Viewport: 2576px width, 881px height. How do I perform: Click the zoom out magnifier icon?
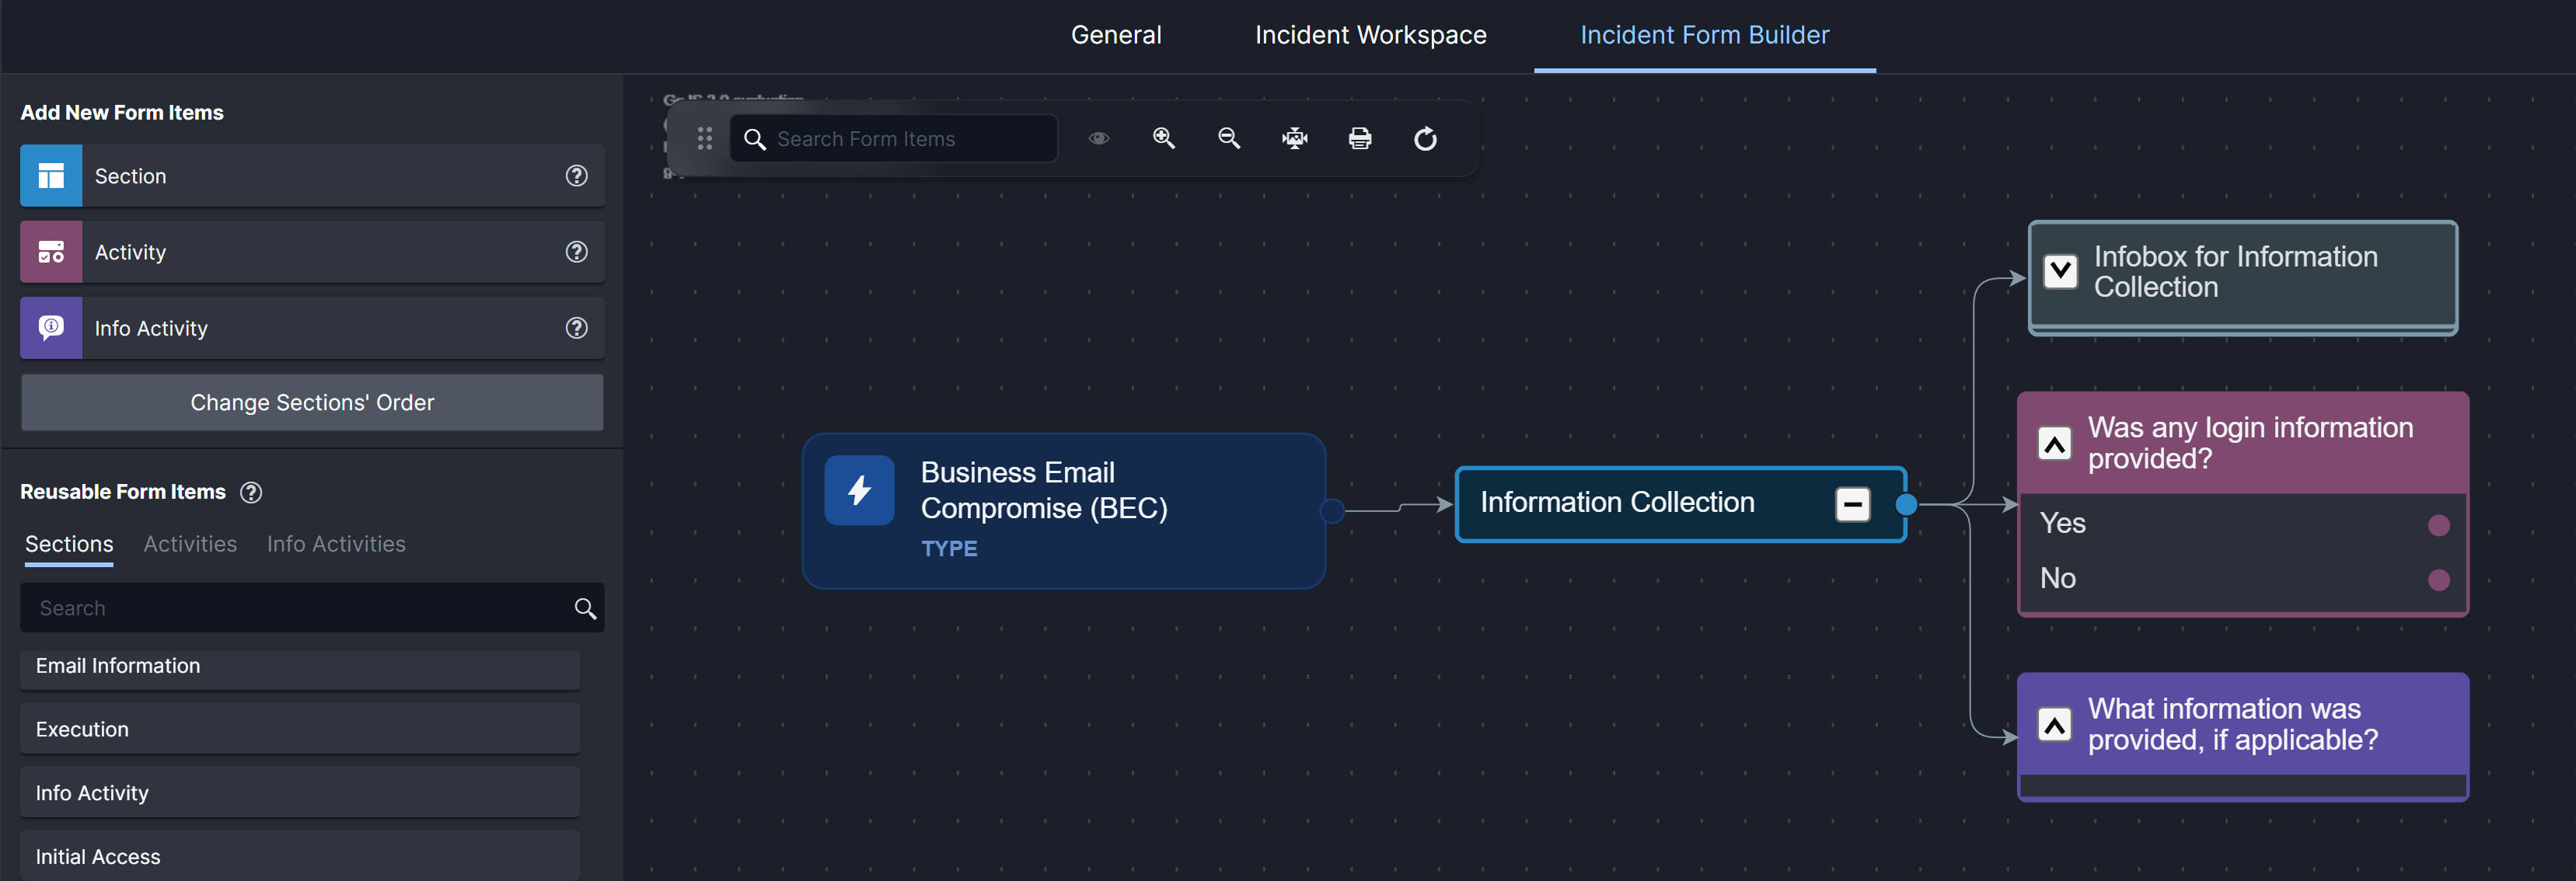click(x=1229, y=138)
